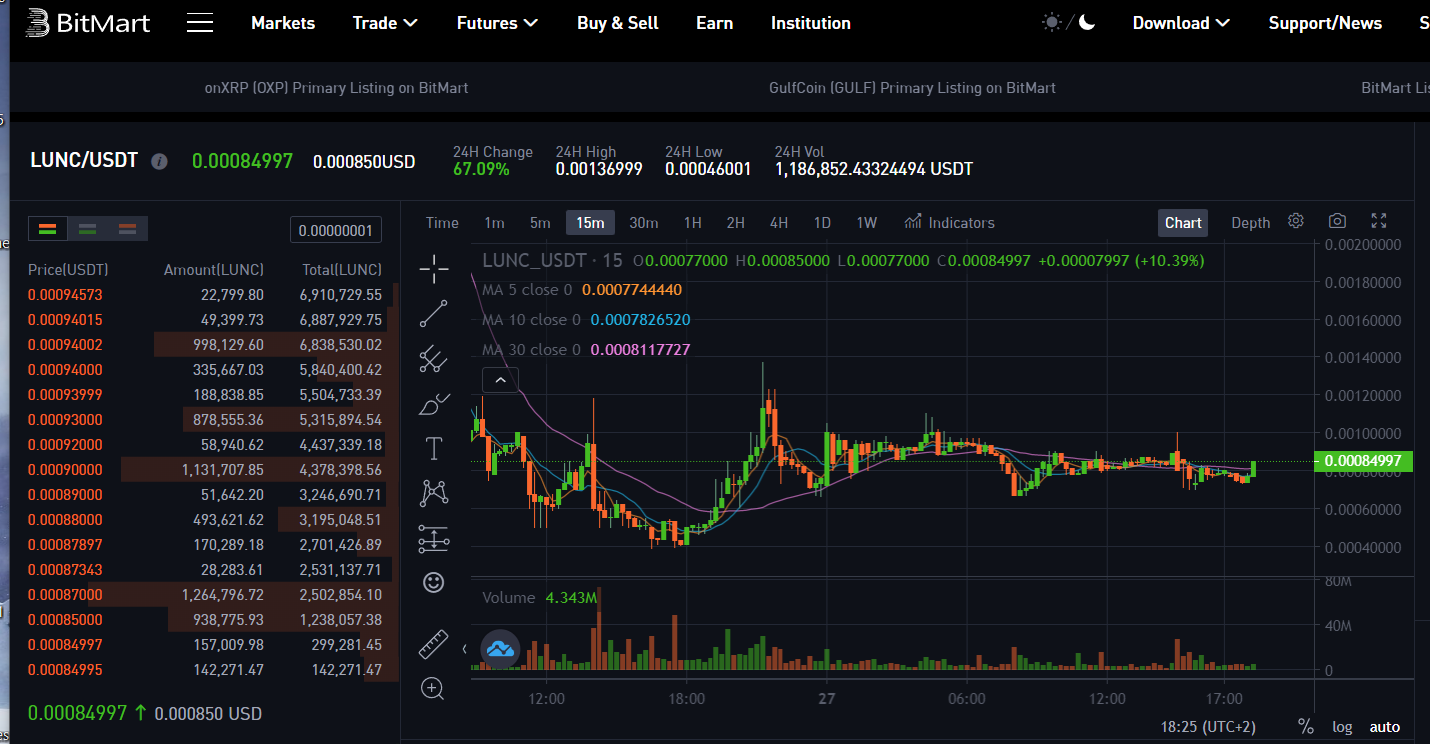Toggle auto scale on chart

[x=1385, y=727]
